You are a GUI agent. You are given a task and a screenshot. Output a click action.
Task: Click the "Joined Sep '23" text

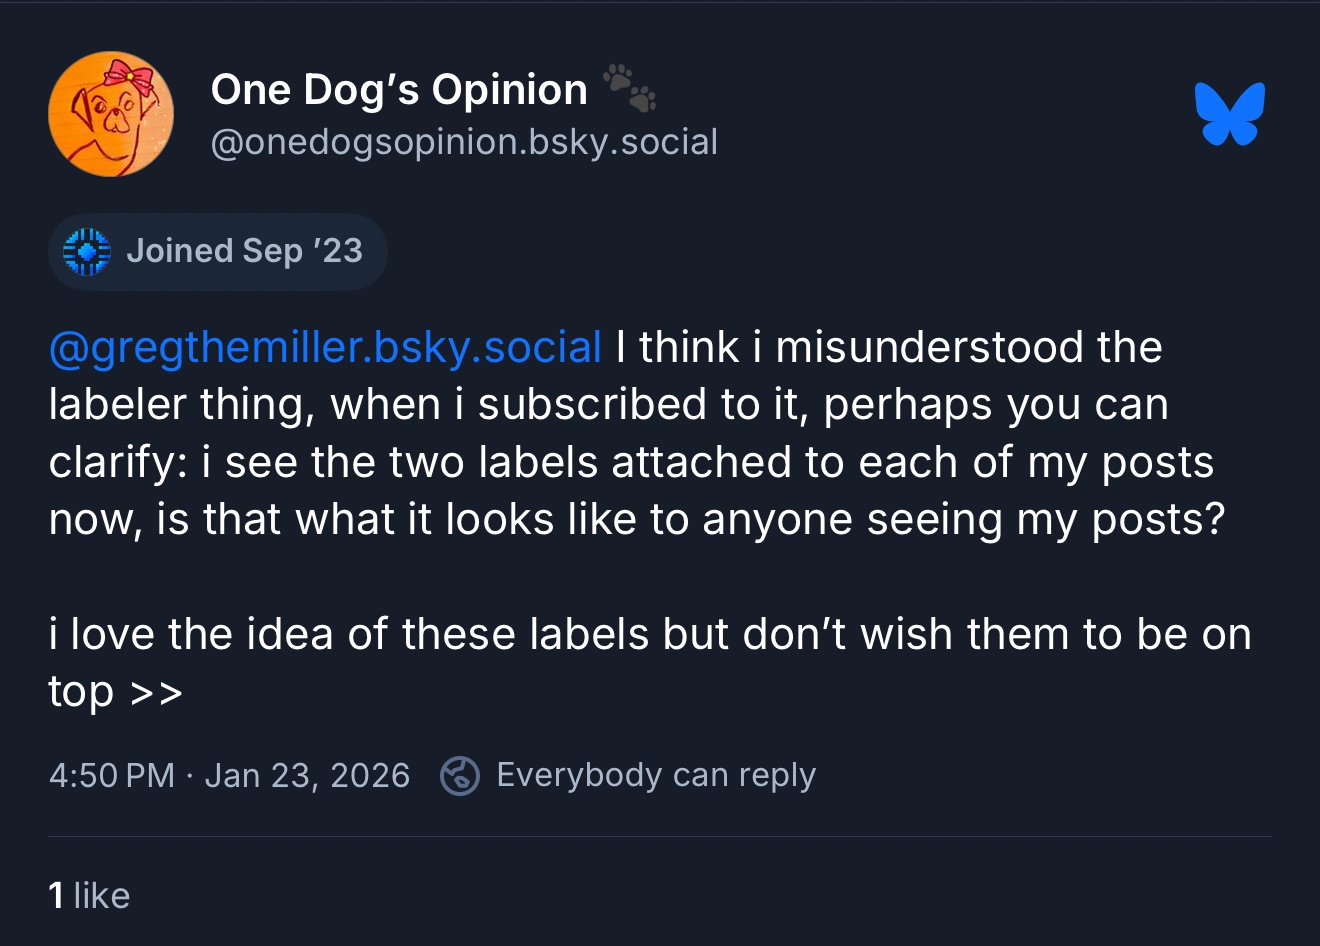[244, 251]
